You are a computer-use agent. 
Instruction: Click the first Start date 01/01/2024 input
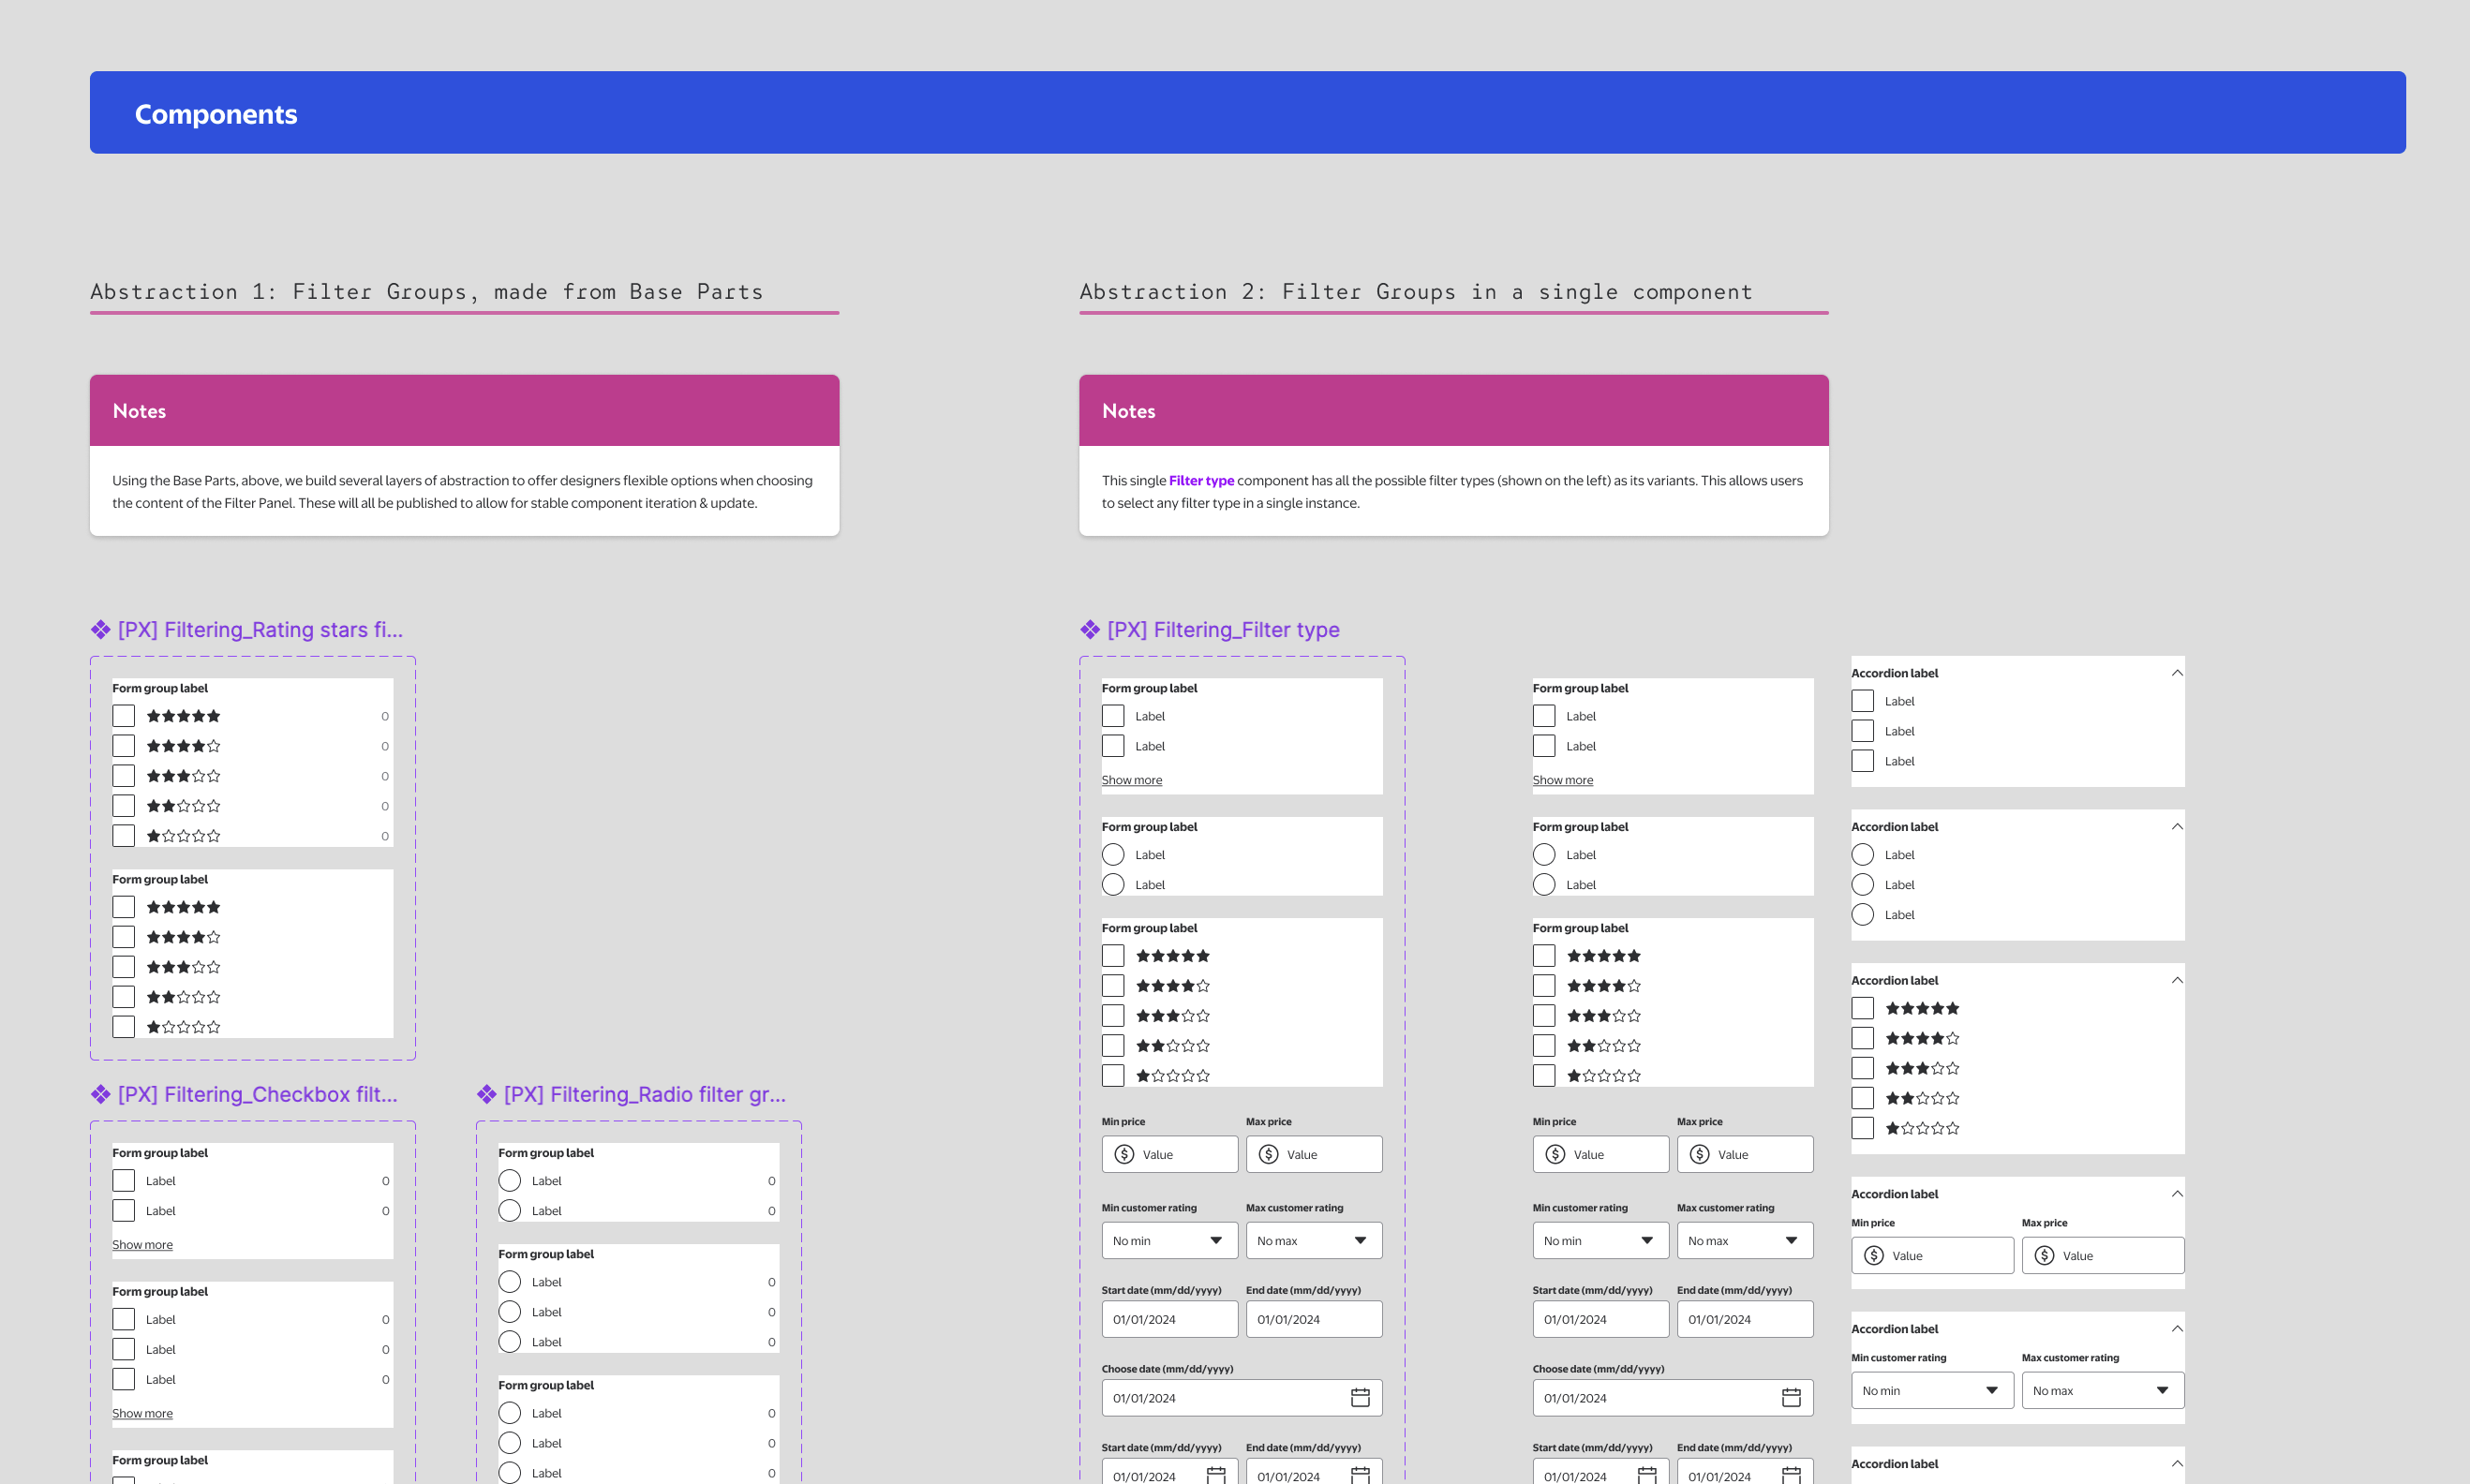tap(1169, 1320)
